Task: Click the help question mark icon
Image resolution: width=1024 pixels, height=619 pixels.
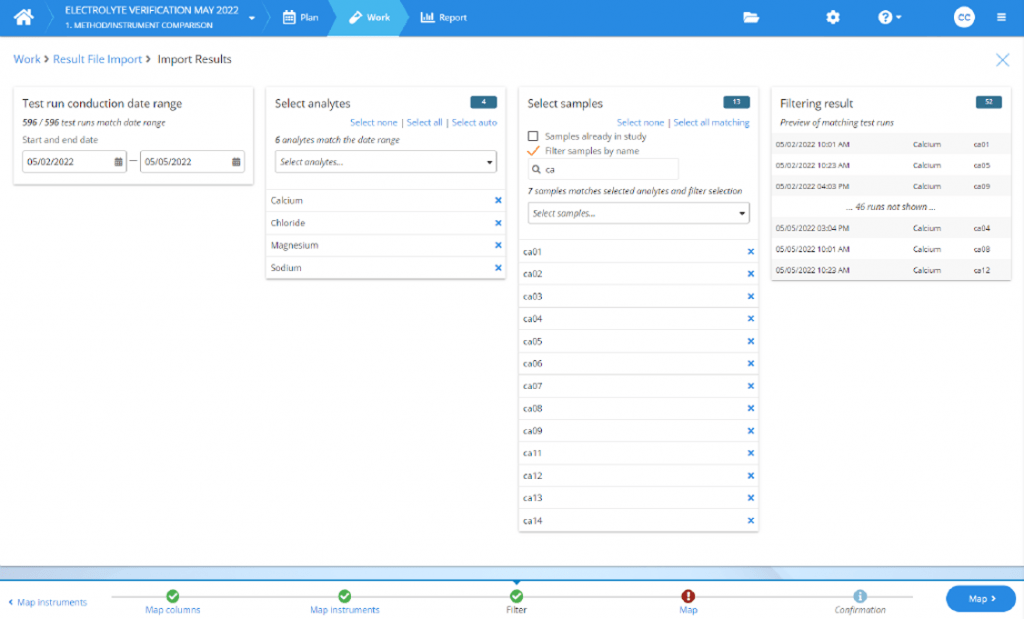Action: pos(886,17)
